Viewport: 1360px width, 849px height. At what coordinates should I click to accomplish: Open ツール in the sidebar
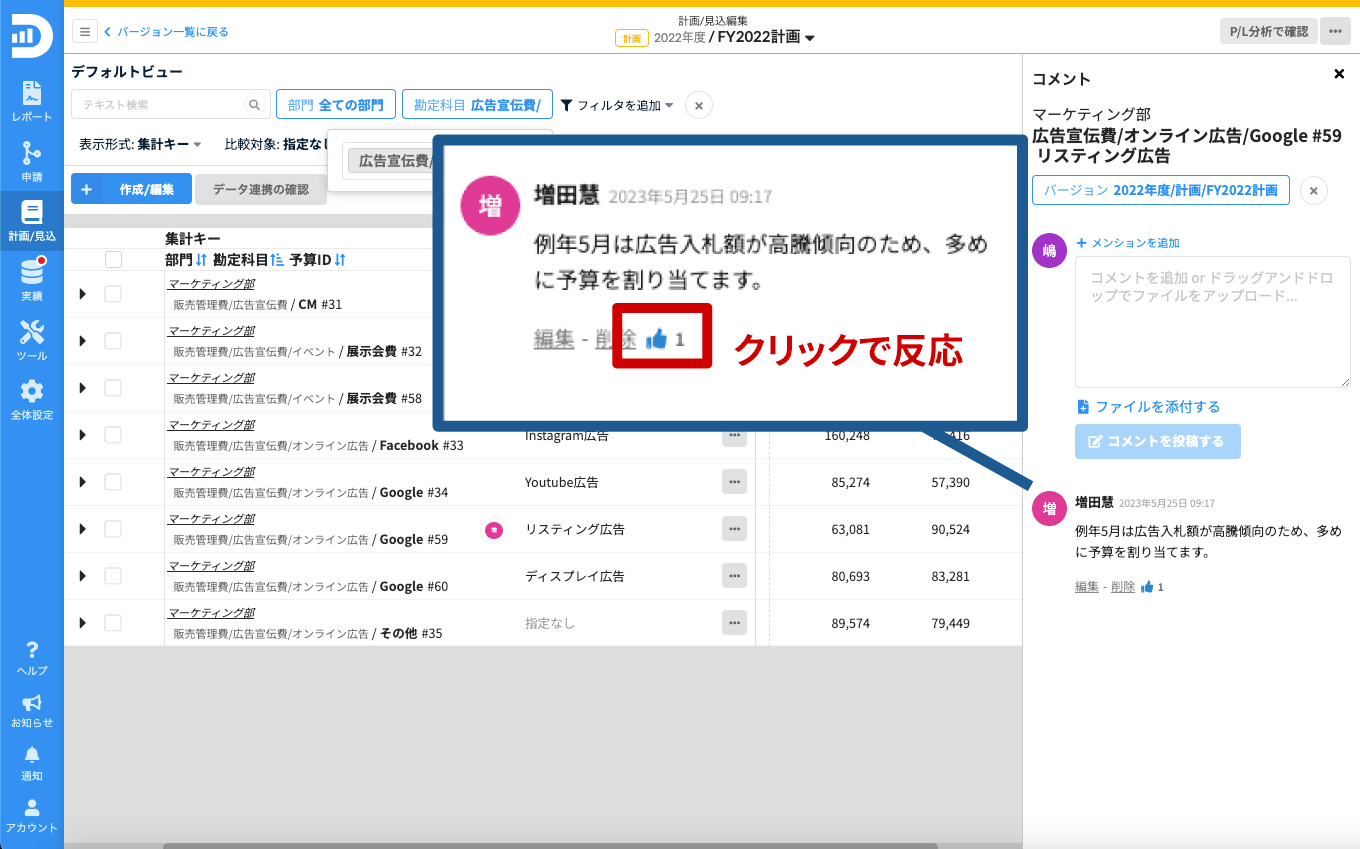32,340
